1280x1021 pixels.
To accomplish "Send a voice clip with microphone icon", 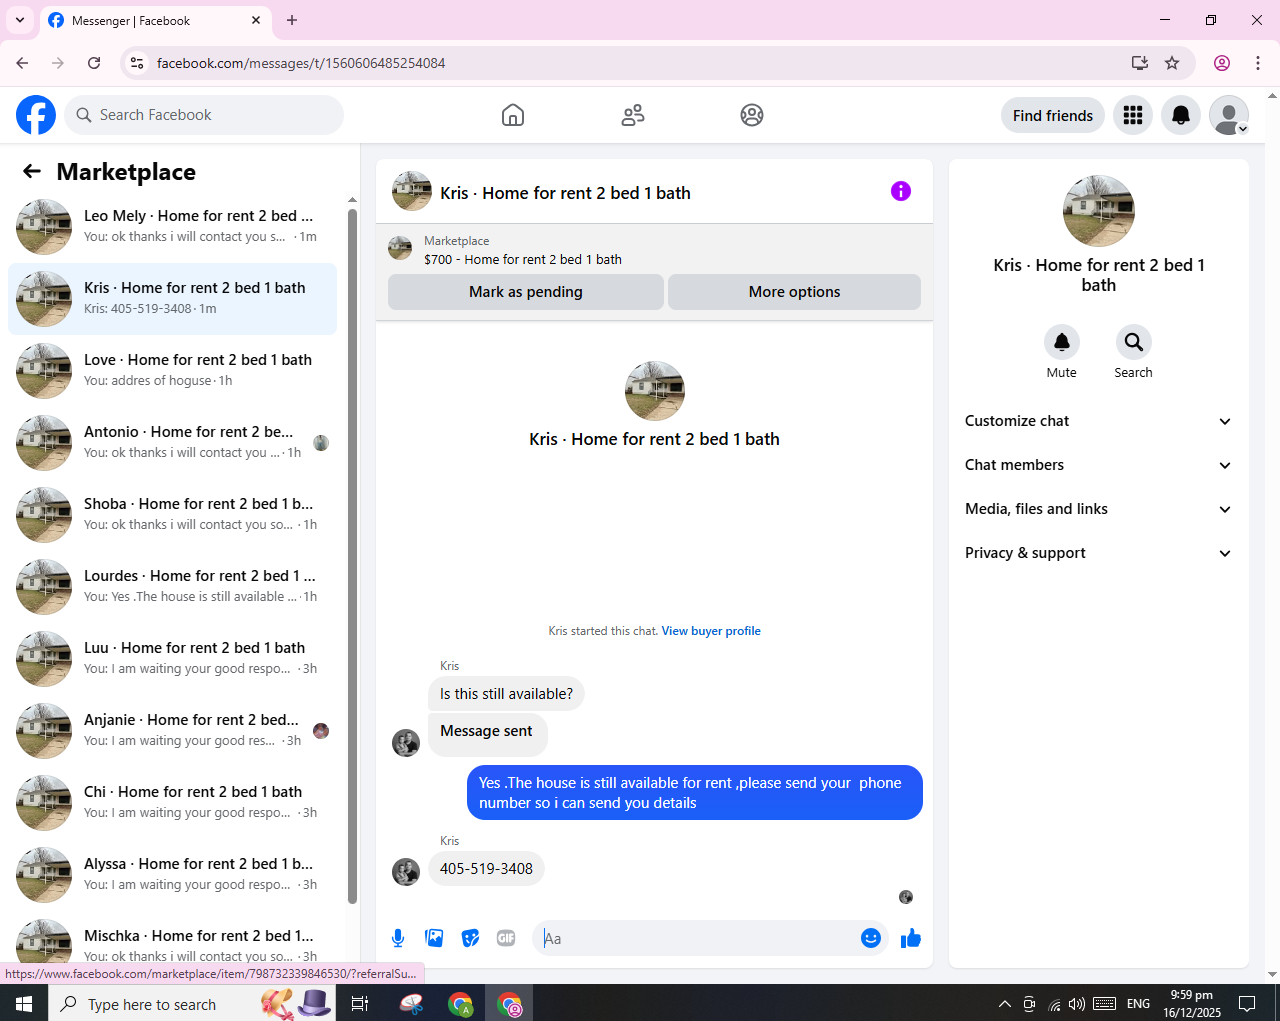I will (x=398, y=938).
